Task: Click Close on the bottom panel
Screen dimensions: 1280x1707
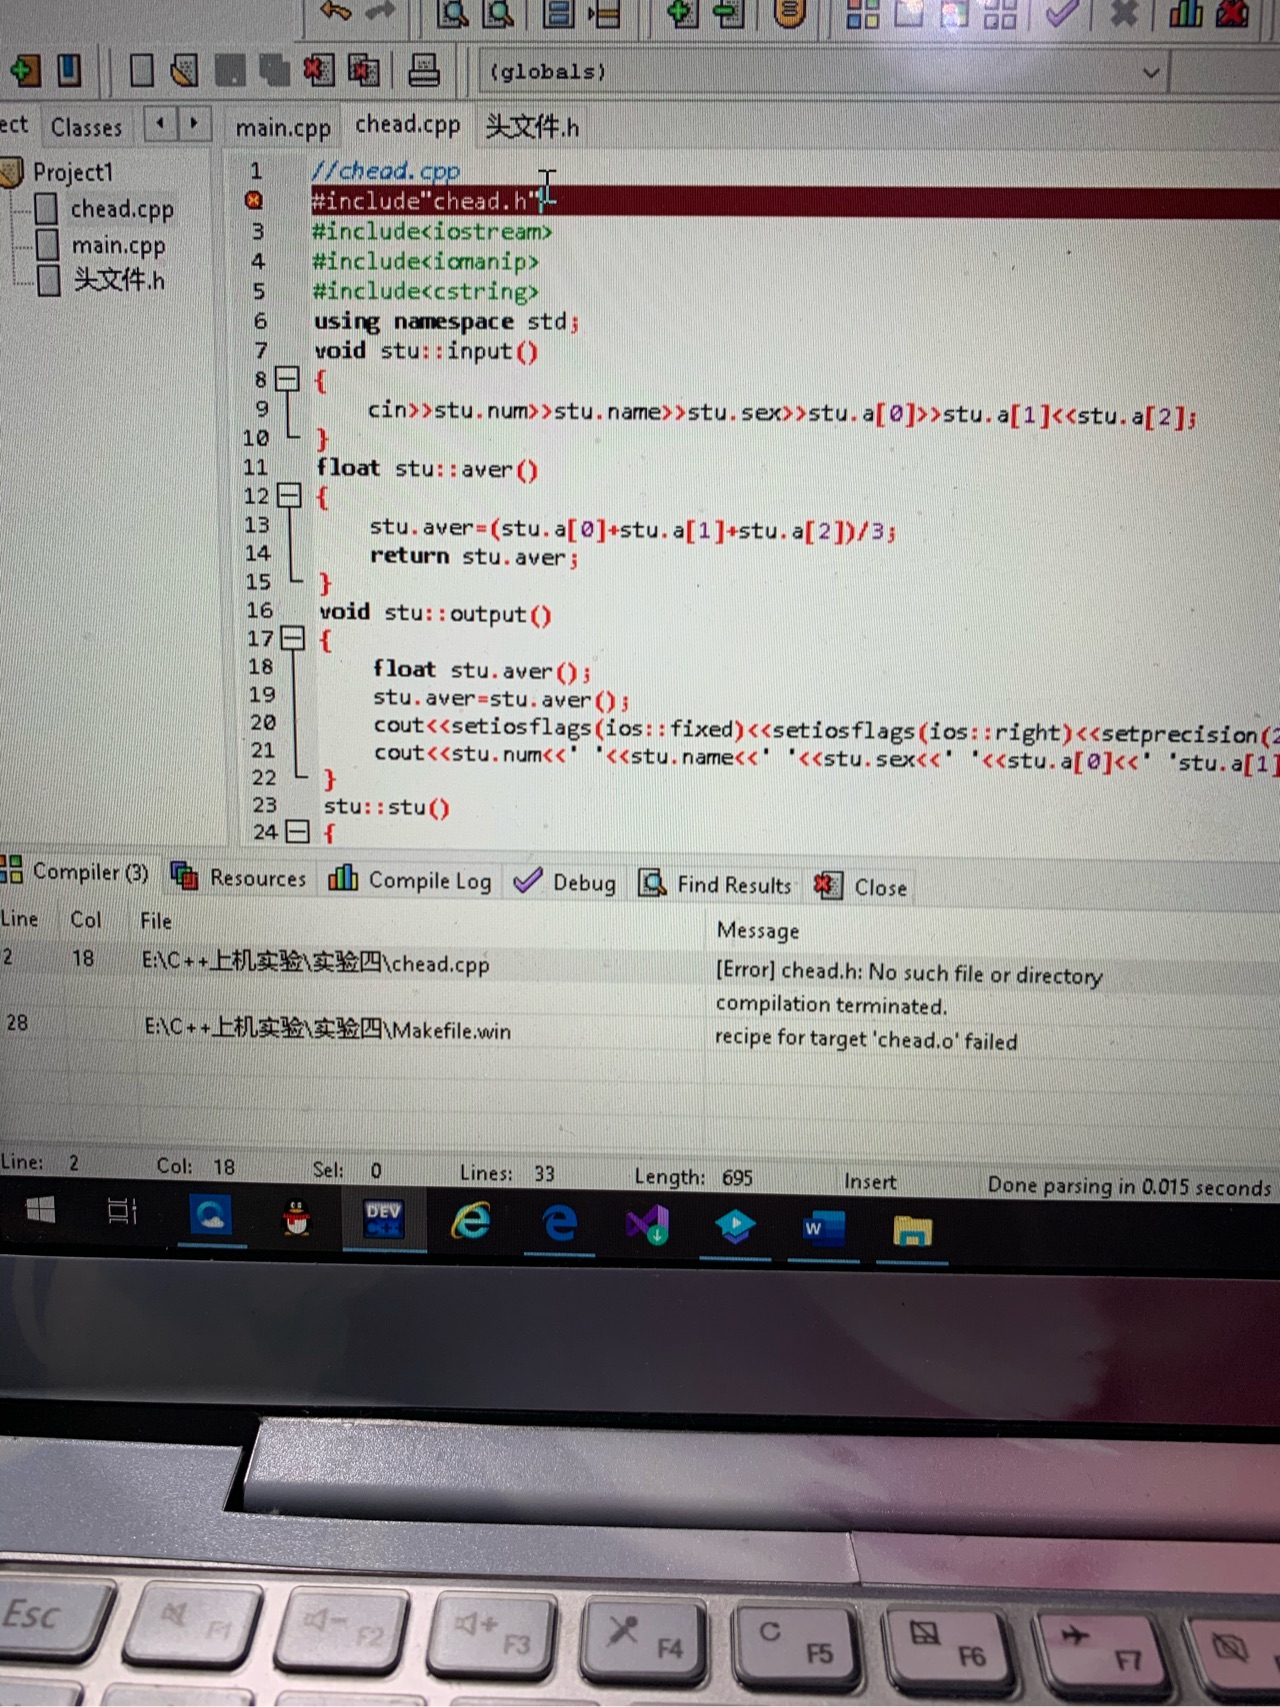Action: tap(861, 886)
